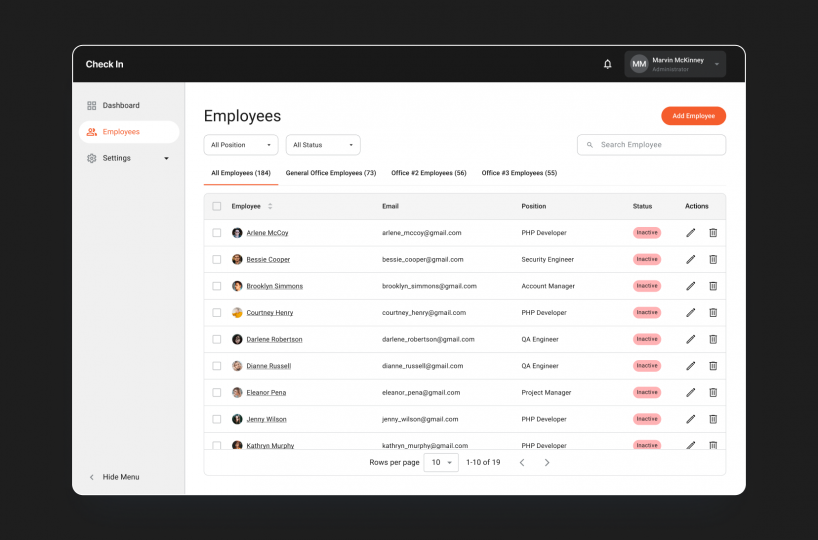The width and height of the screenshot is (818, 540).
Task: Go to next page arrow
Action: coord(547,462)
